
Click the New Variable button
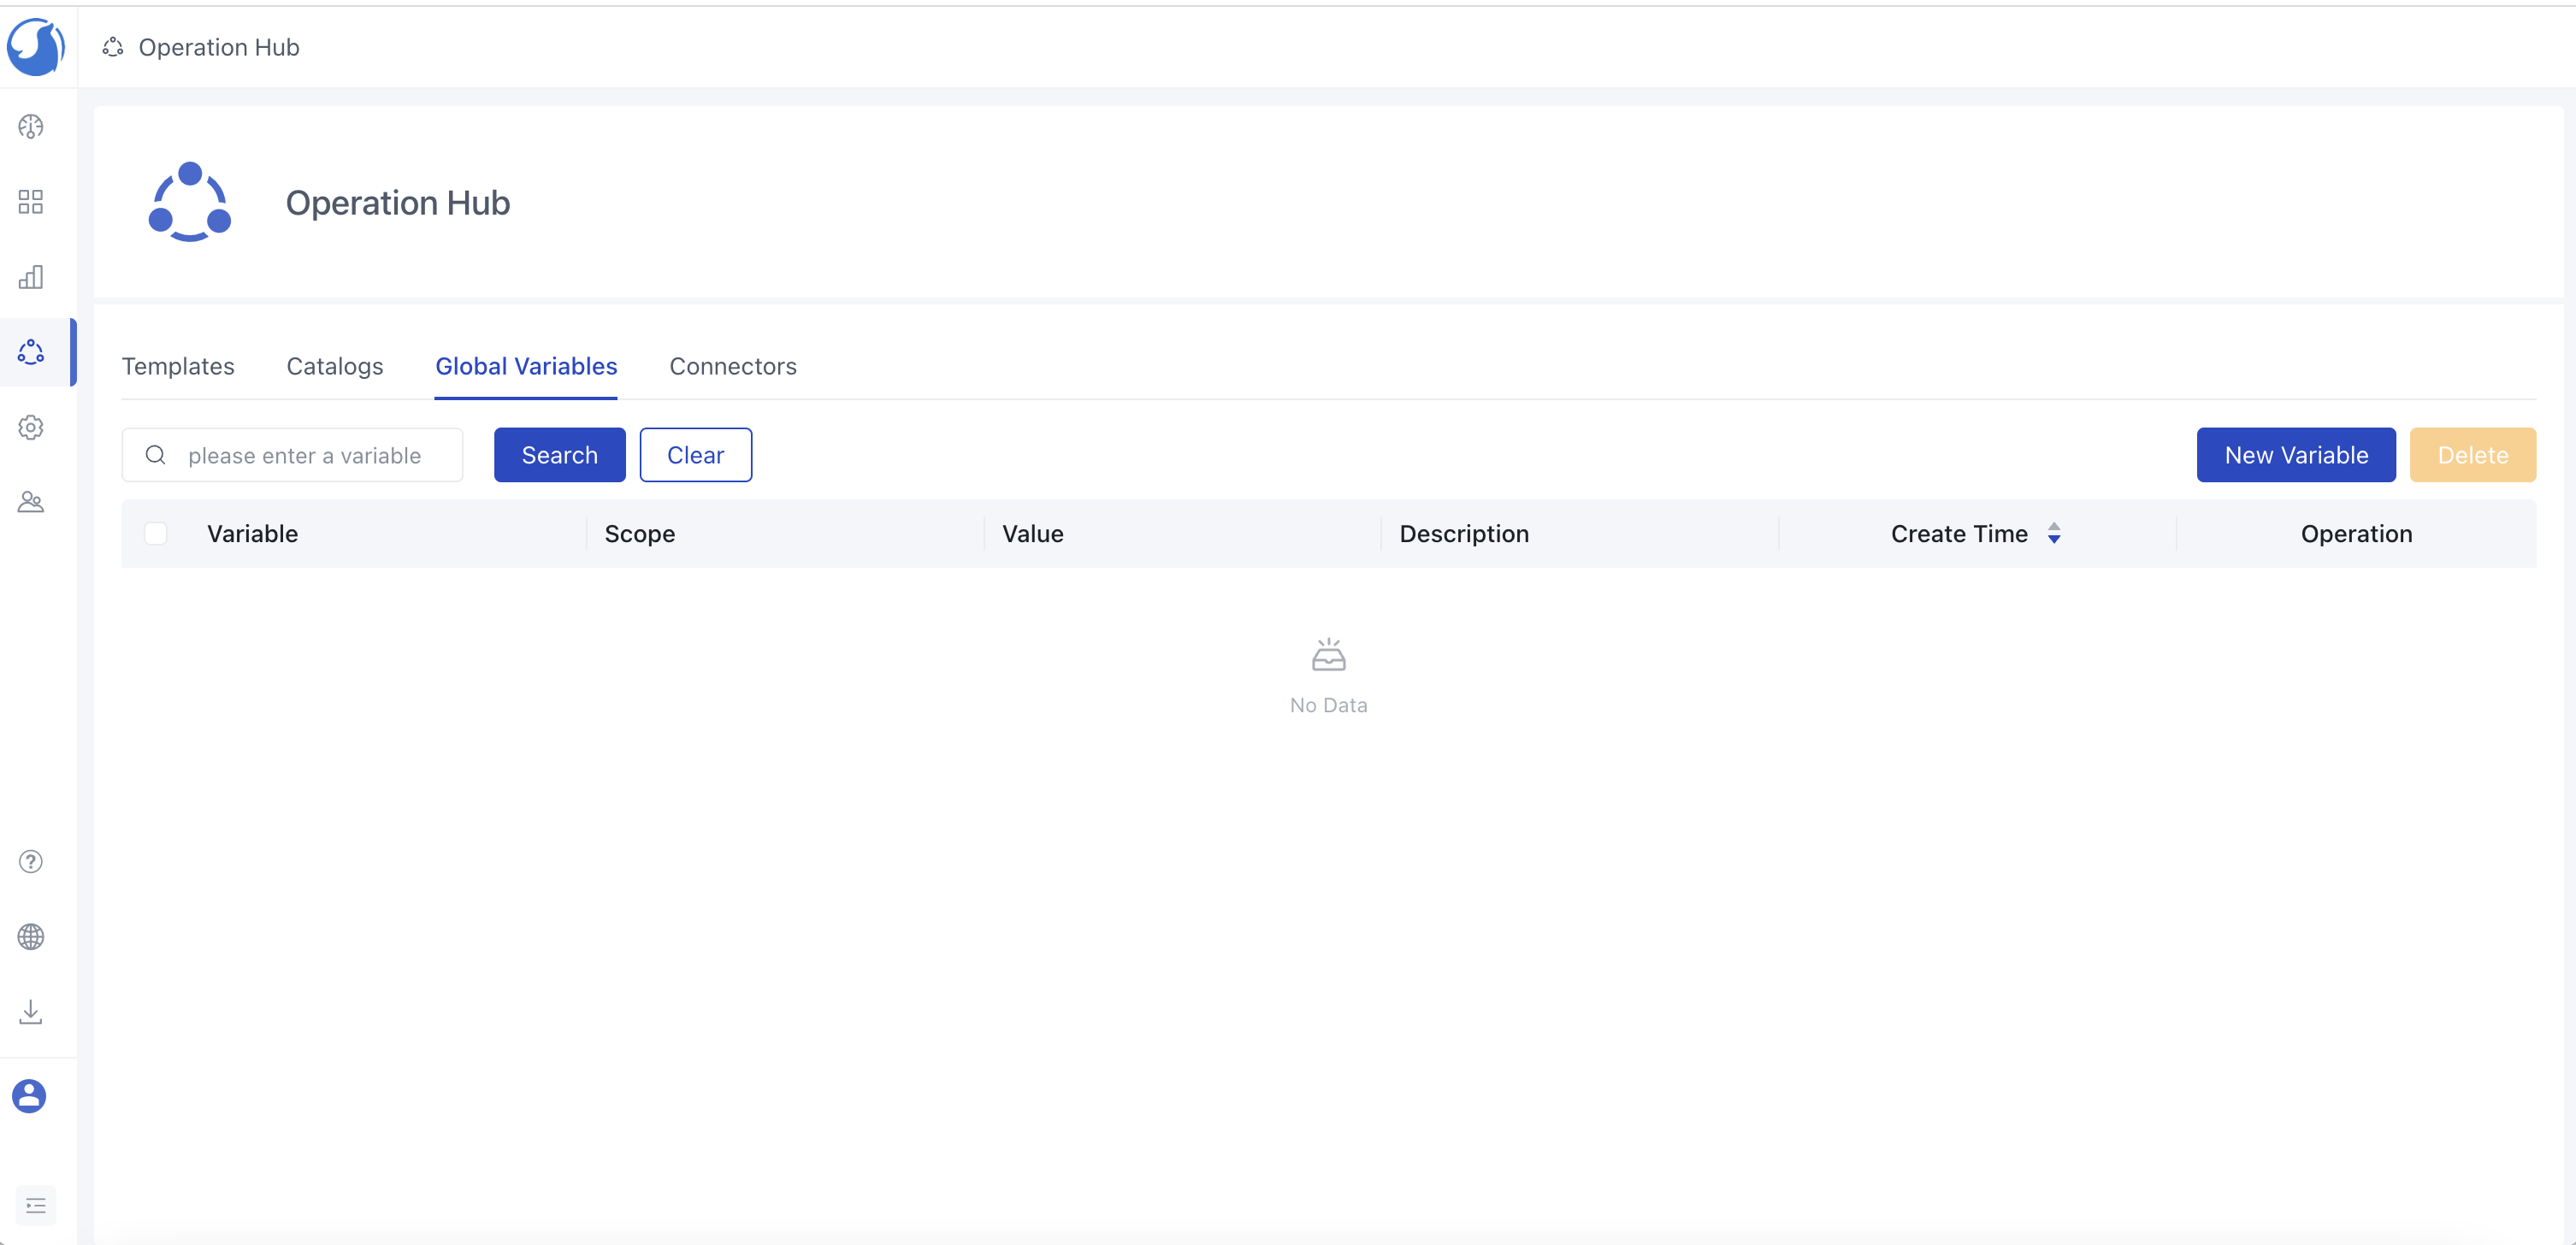[x=2295, y=453]
